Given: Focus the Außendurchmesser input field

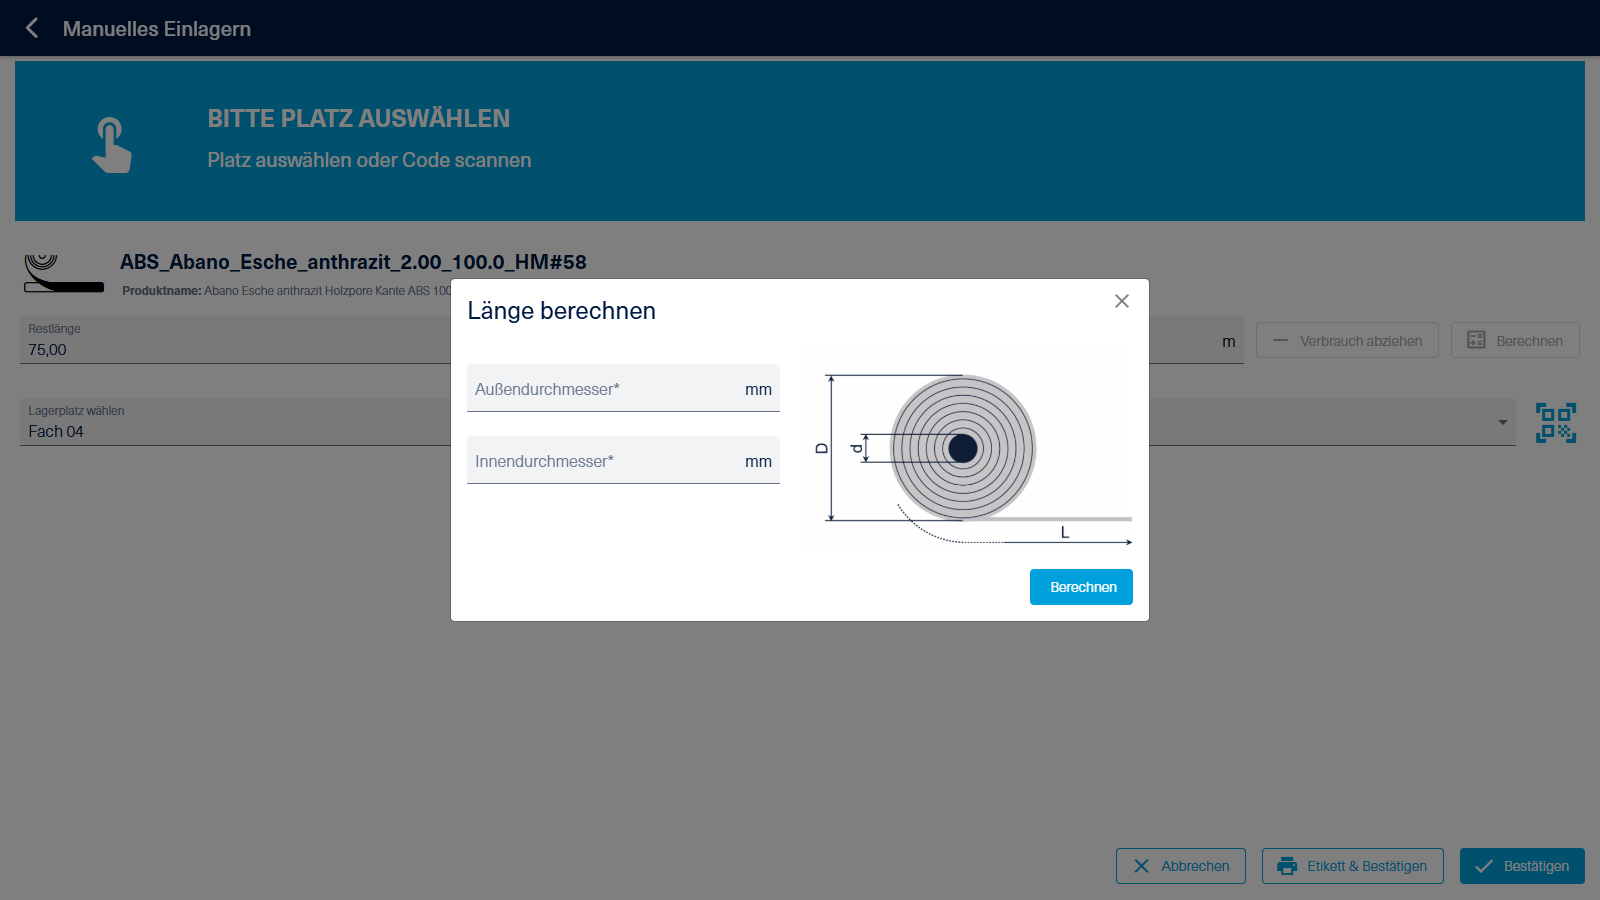Looking at the screenshot, I should tap(605, 389).
